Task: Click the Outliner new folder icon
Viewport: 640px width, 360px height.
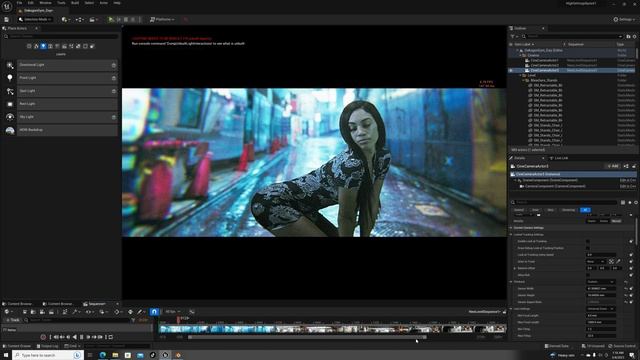Action: [x=628, y=36]
